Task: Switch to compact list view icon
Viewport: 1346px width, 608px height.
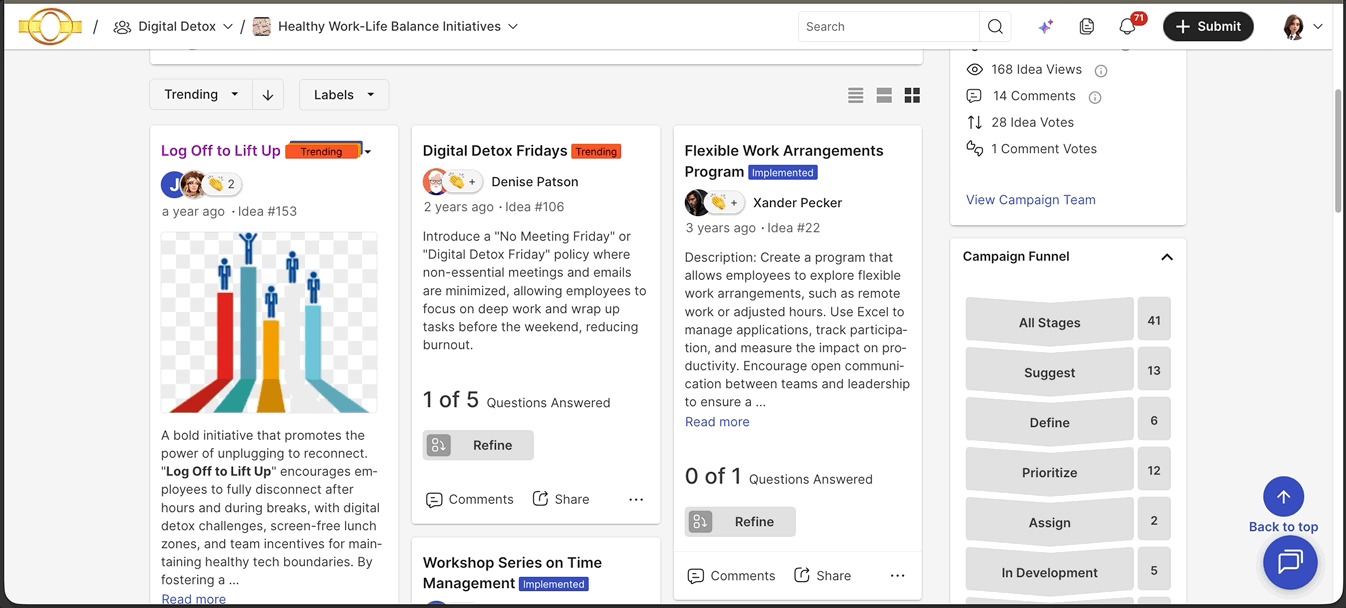Action: pos(855,95)
